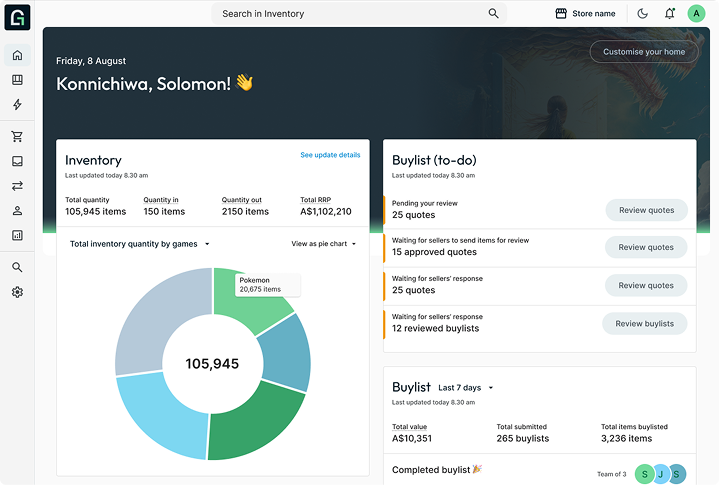The width and height of the screenshot is (719, 485).
Task: Open the user avatar 'A' menu
Action: pos(696,14)
